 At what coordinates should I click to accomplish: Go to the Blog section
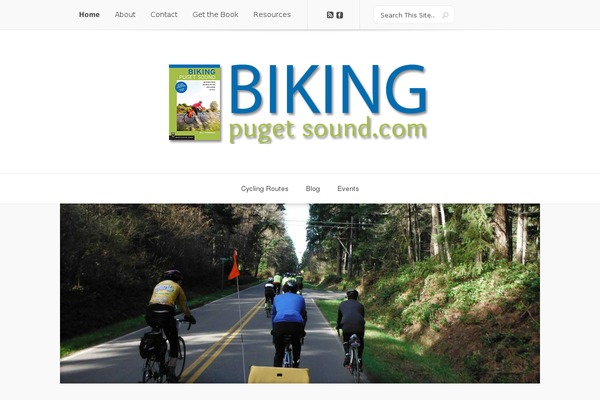(313, 189)
